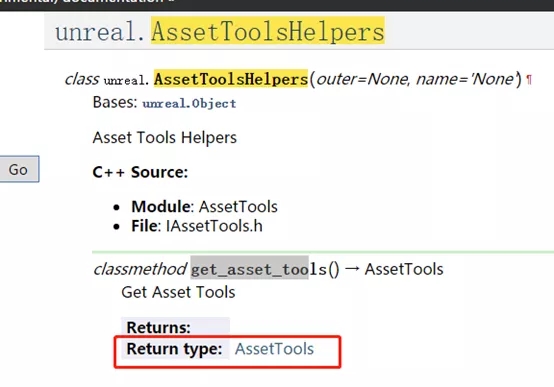Click the classmethod keyword

coord(140,269)
